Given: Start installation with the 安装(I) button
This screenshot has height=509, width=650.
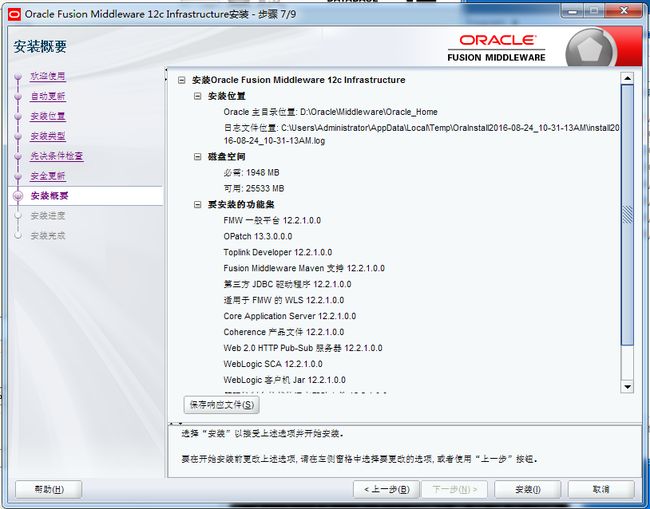Looking at the screenshot, I should (528, 489).
